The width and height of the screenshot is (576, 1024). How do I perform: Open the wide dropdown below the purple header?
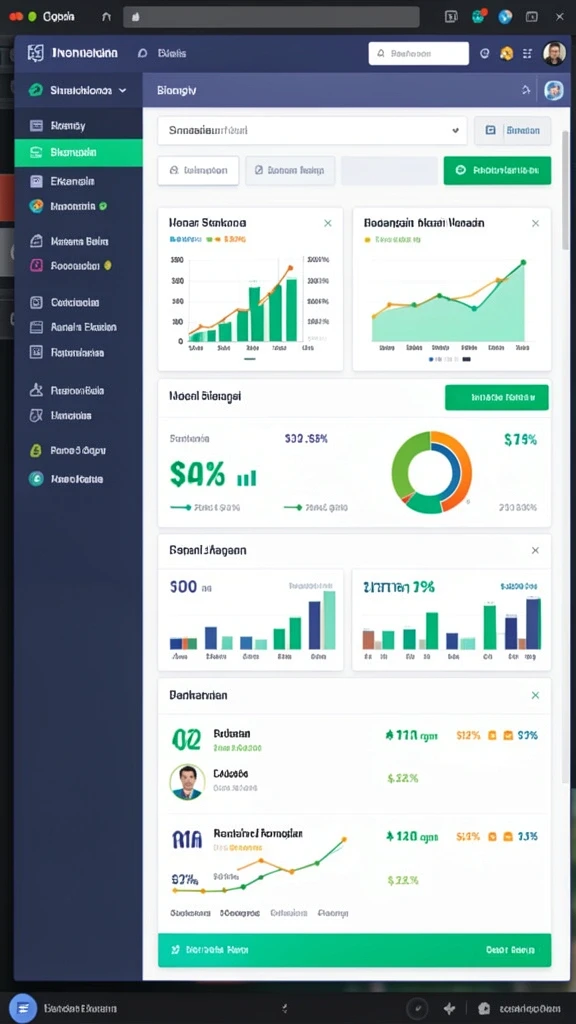[x=312, y=131]
